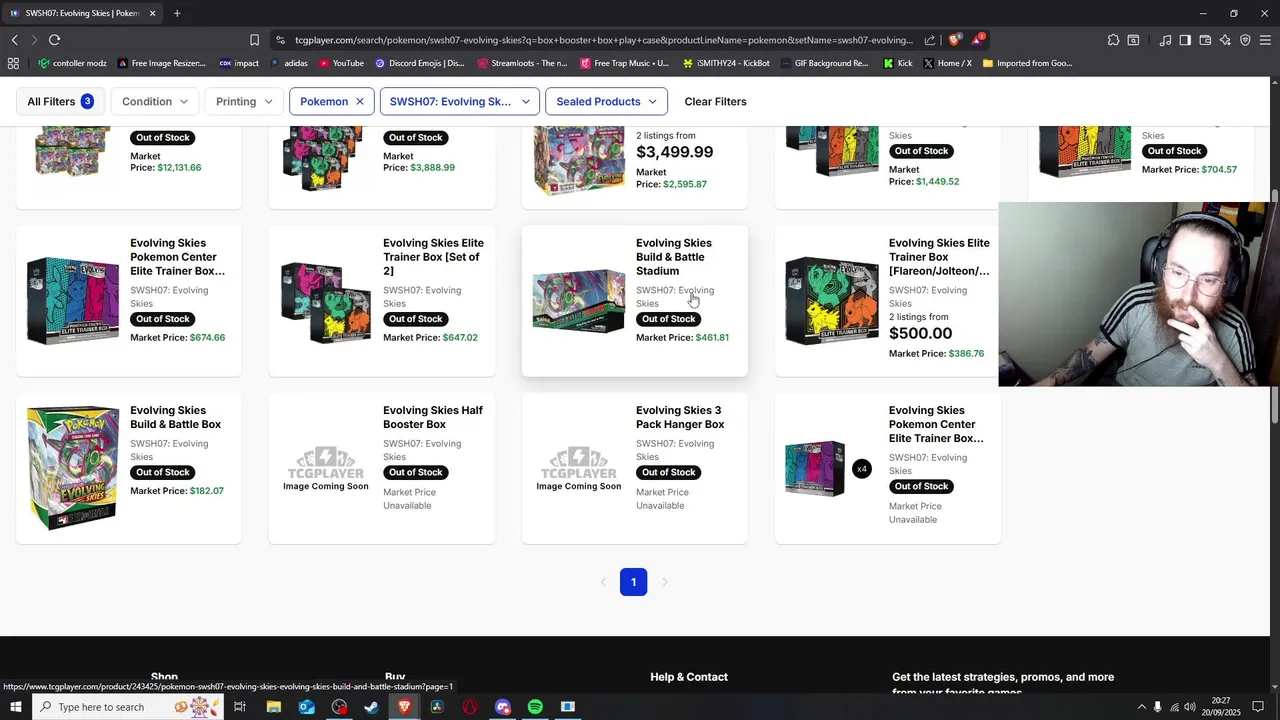Open the contoller modz bookmark
This screenshot has width=1280, height=720.
pyautogui.click(x=72, y=63)
